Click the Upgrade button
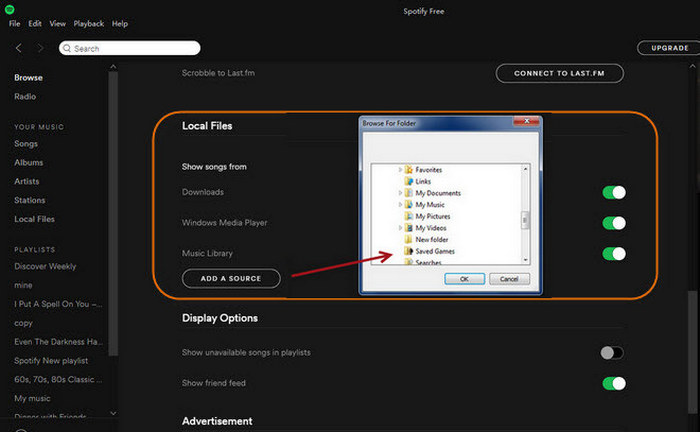Image resolution: width=700 pixels, height=432 pixels. point(669,48)
